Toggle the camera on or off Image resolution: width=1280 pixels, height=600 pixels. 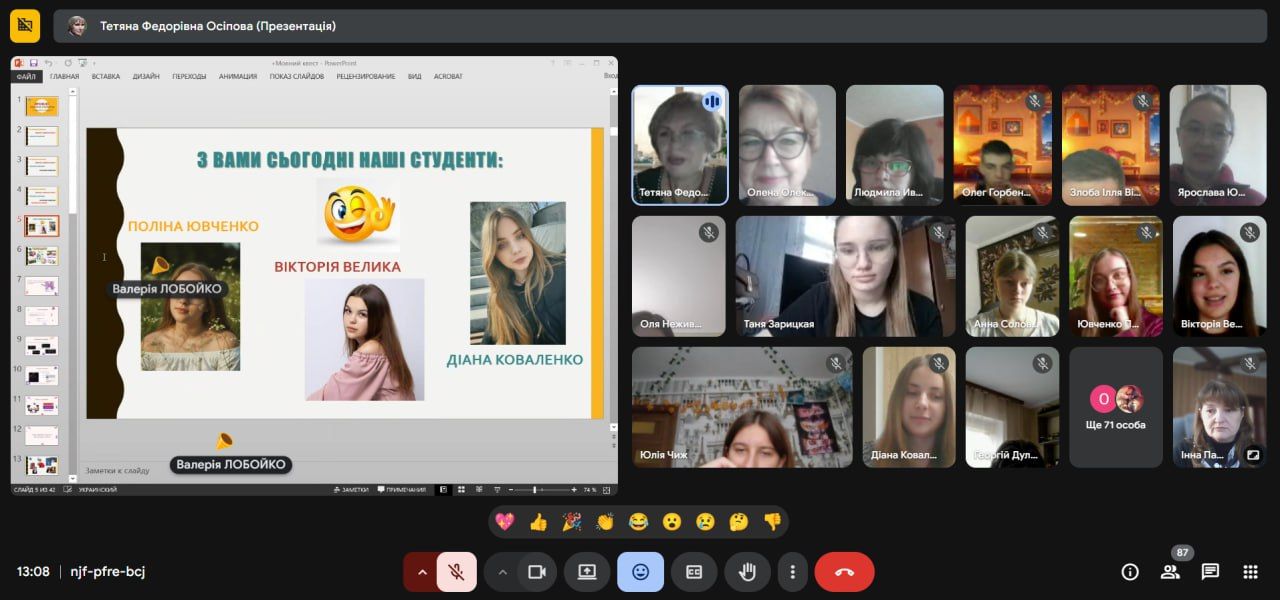[x=536, y=572]
